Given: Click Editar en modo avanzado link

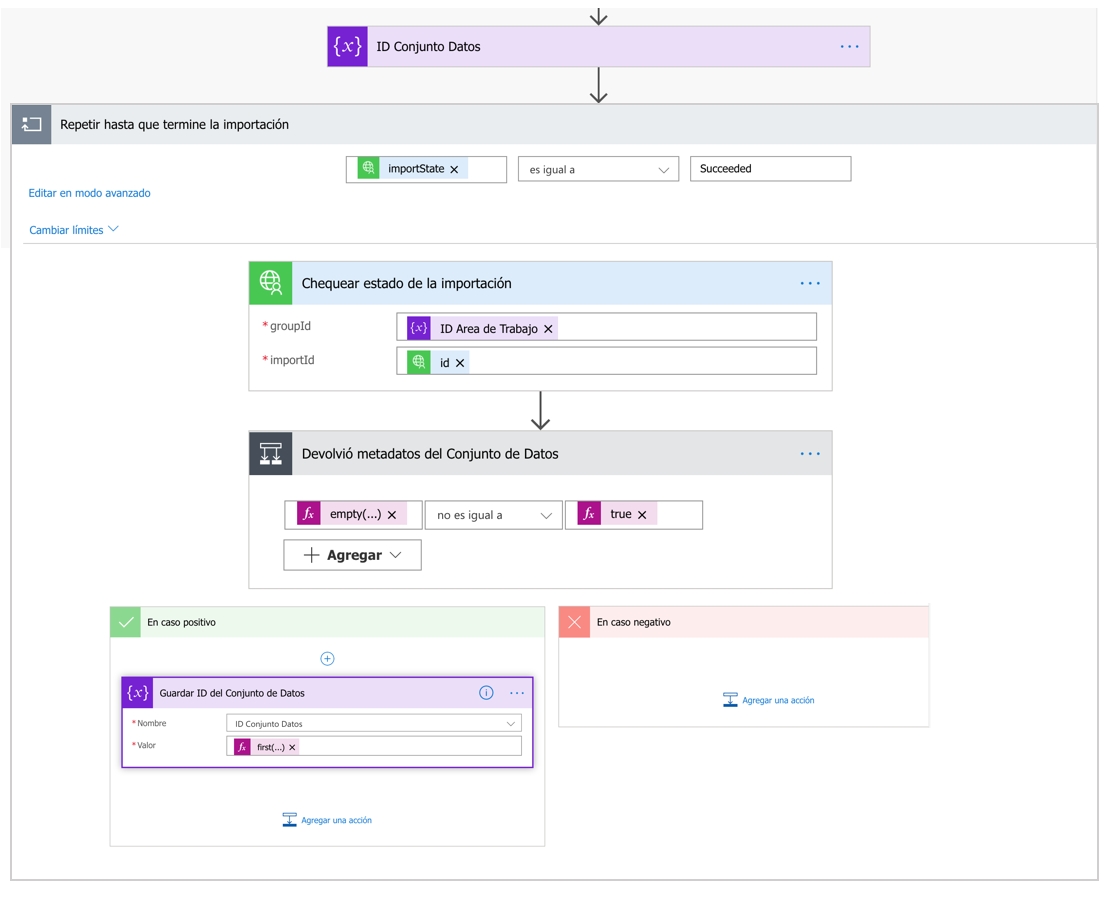Looking at the screenshot, I should pyautogui.click(x=89, y=193).
